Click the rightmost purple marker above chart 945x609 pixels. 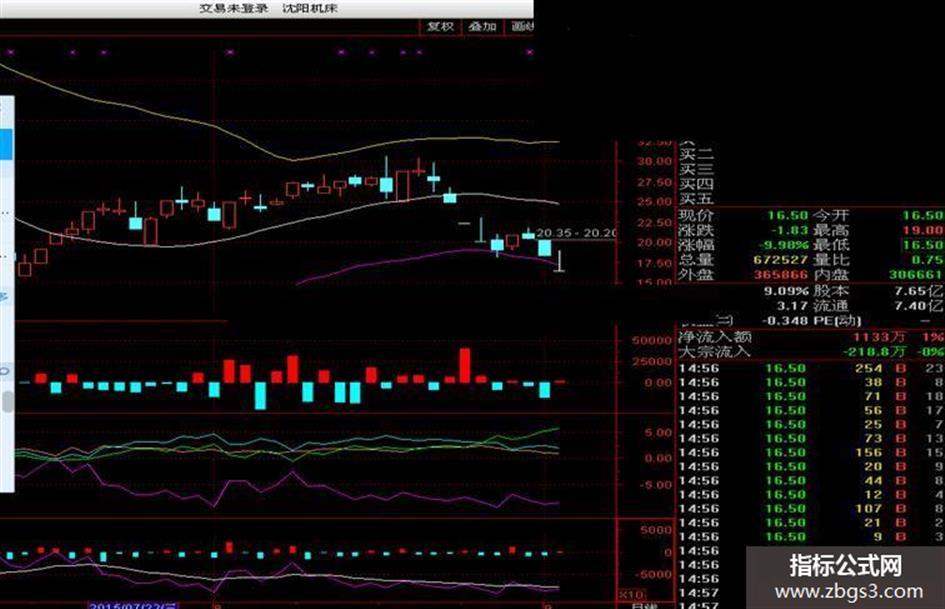coord(530,52)
